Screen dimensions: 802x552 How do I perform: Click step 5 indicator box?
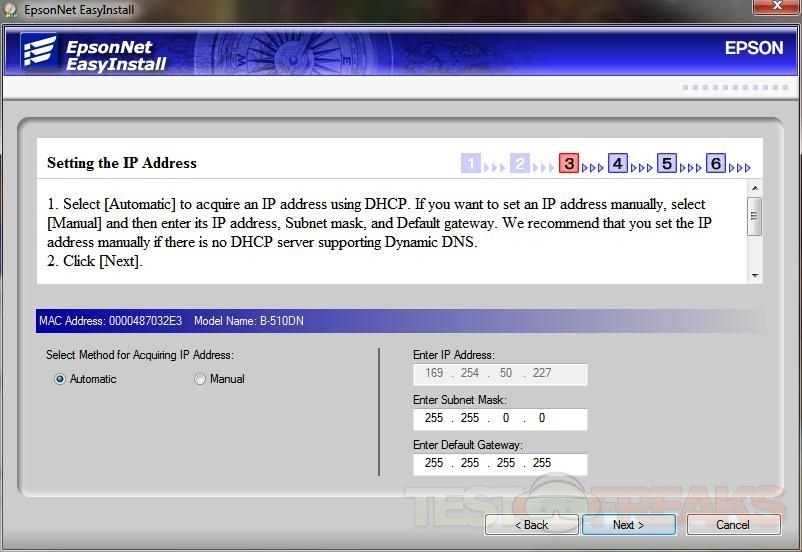[667, 164]
